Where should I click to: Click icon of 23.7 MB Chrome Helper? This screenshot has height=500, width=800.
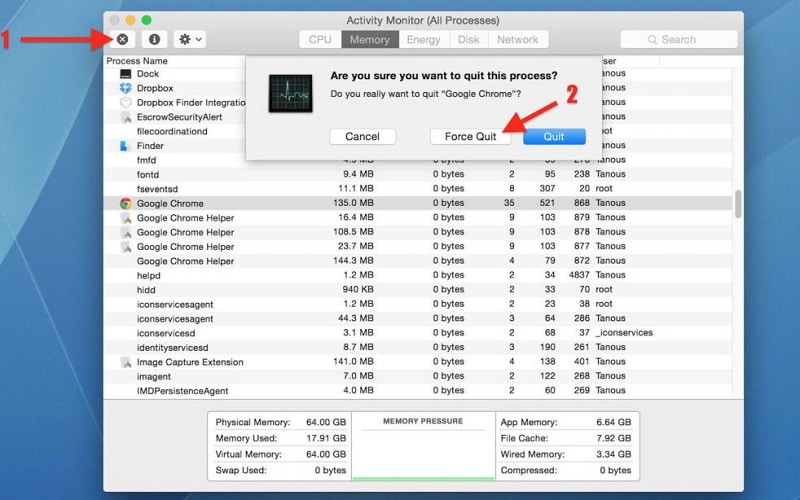pyautogui.click(x=126, y=246)
